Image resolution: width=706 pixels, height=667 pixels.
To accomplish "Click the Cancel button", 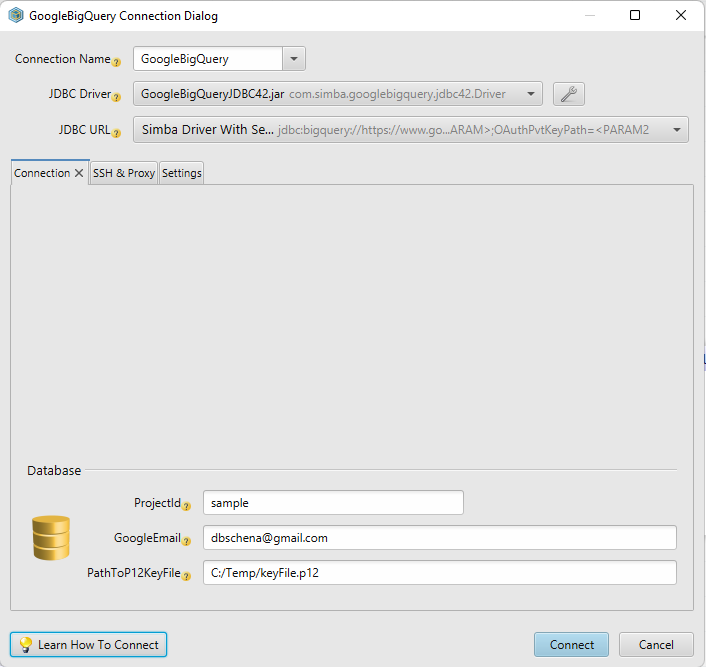I will pyautogui.click(x=656, y=645).
